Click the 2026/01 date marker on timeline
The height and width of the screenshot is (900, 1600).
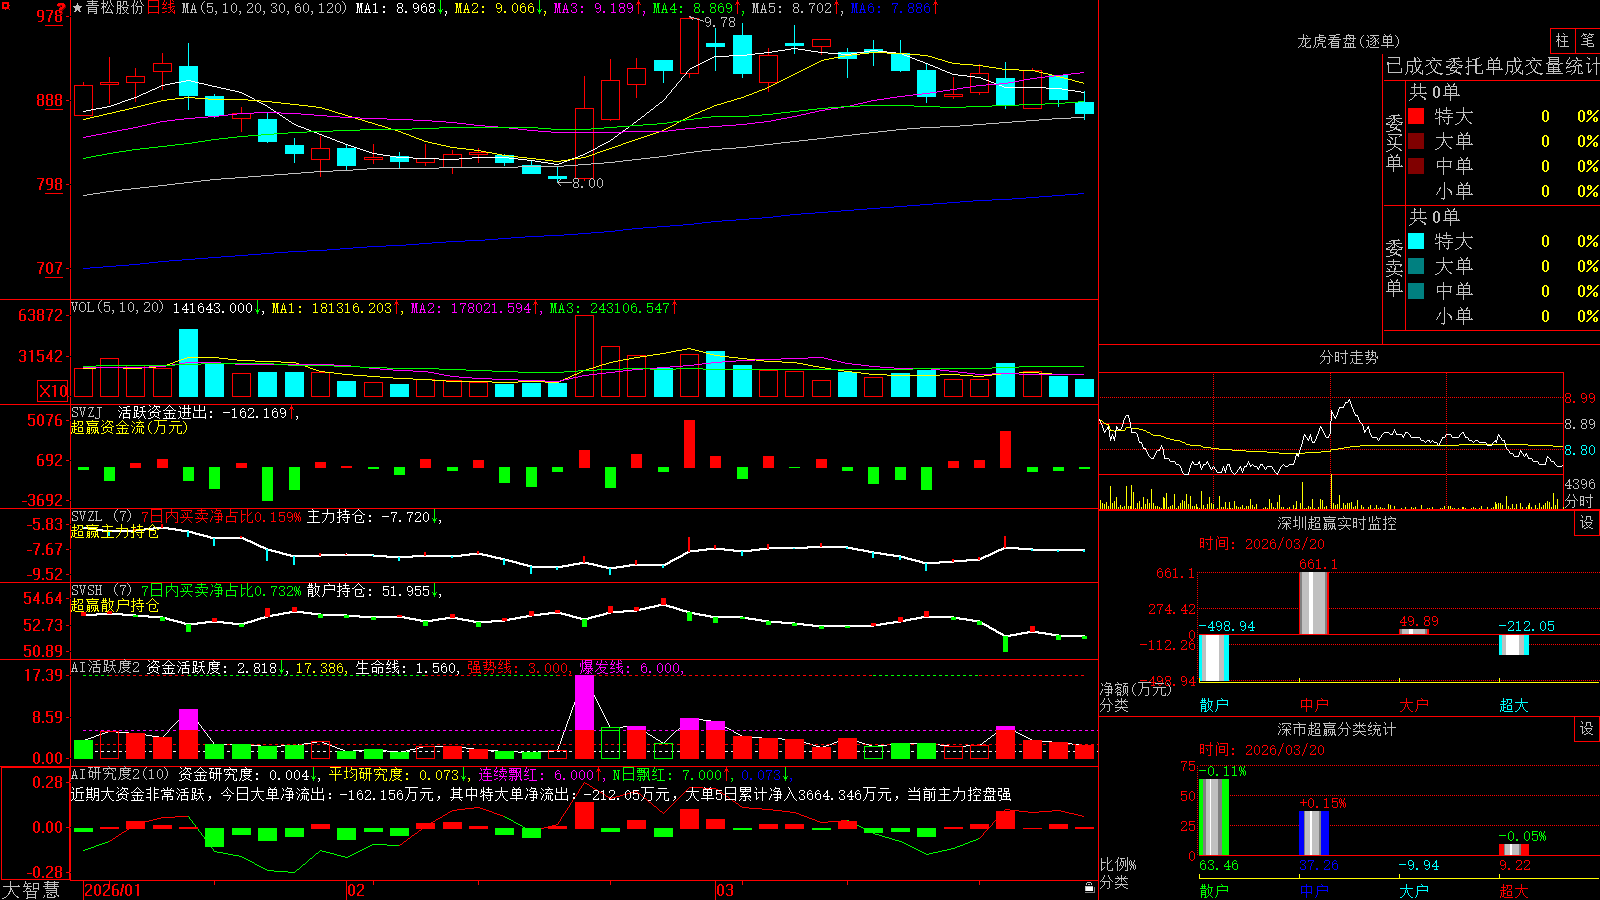pyautogui.click(x=112, y=890)
